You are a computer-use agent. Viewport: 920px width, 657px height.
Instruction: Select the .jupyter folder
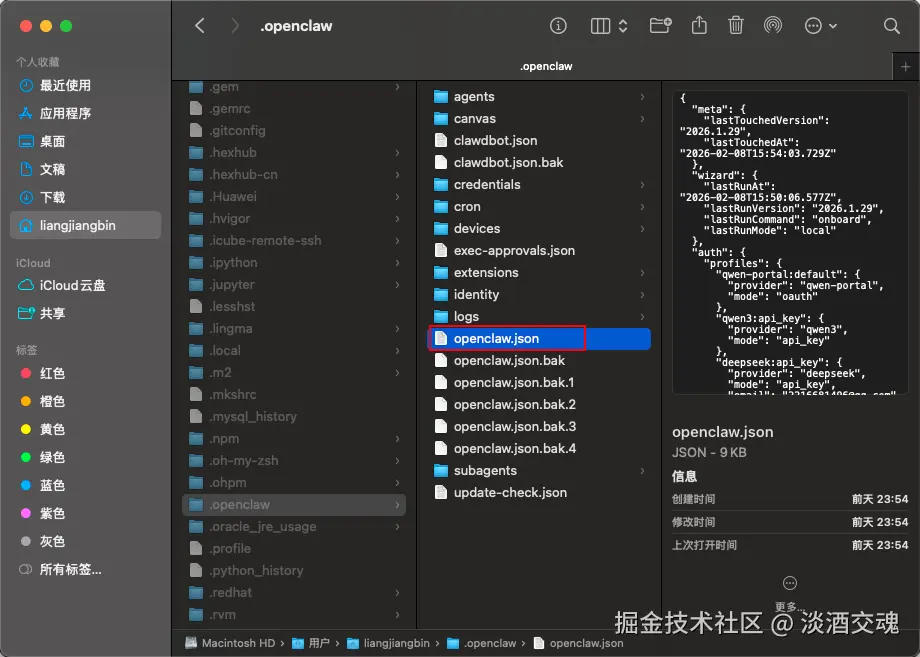pyautogui.click(x=294, y=285)
